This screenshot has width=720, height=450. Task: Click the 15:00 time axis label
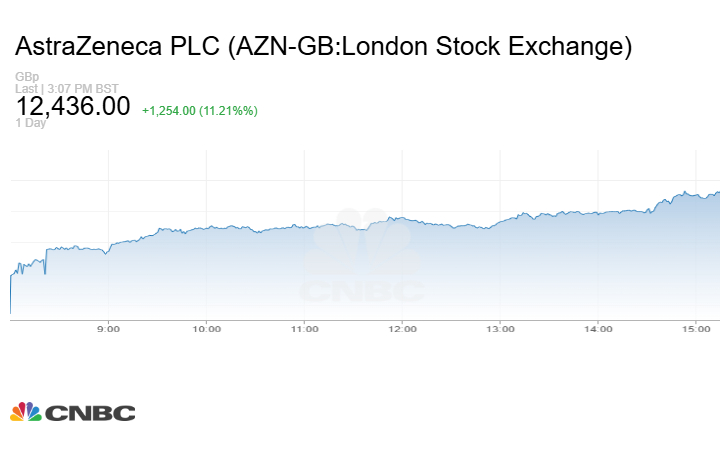coord(696,328)
